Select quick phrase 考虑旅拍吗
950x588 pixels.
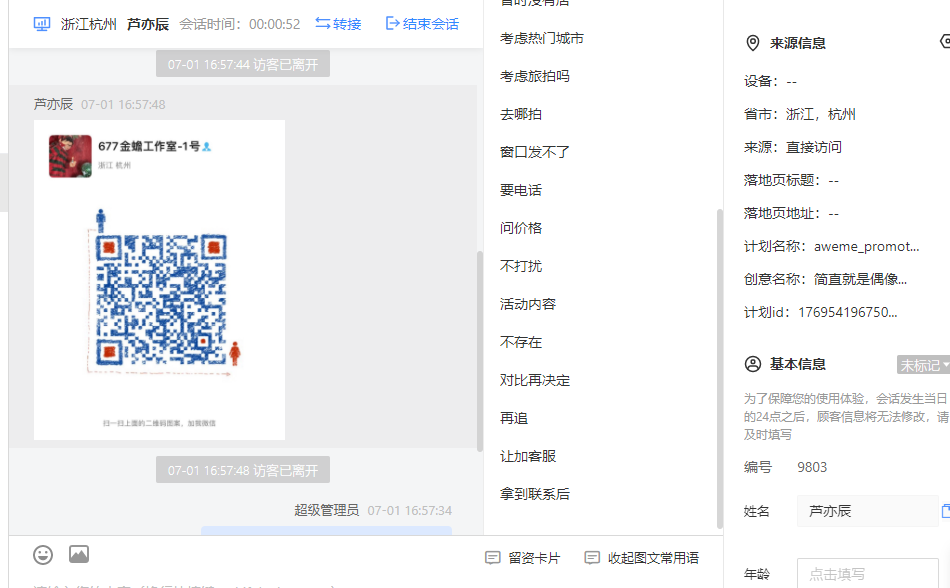tap(534, 76)
